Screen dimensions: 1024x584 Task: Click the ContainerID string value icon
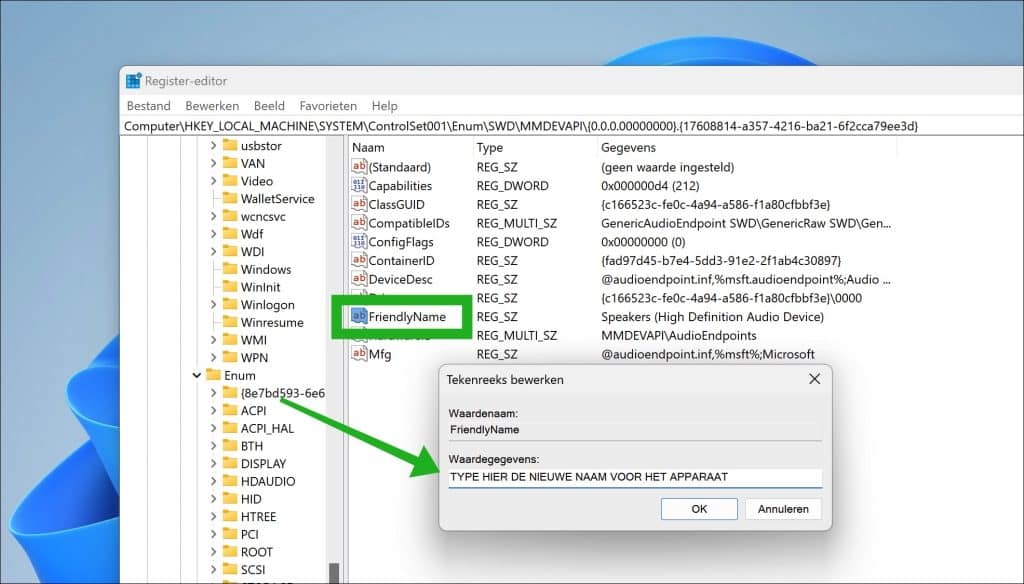point(359,260)
